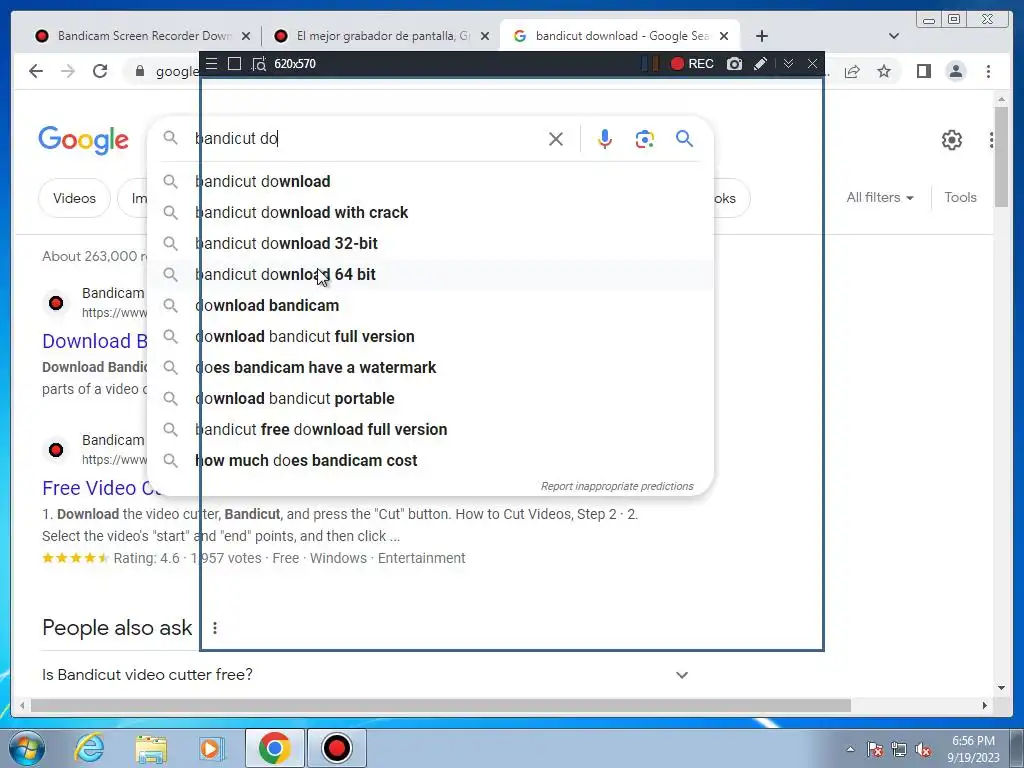1024x768 pixels.
Task: Pick suggestion 'bandicut free download full version'
Action: pyautogui.click(x=431, y=430)
